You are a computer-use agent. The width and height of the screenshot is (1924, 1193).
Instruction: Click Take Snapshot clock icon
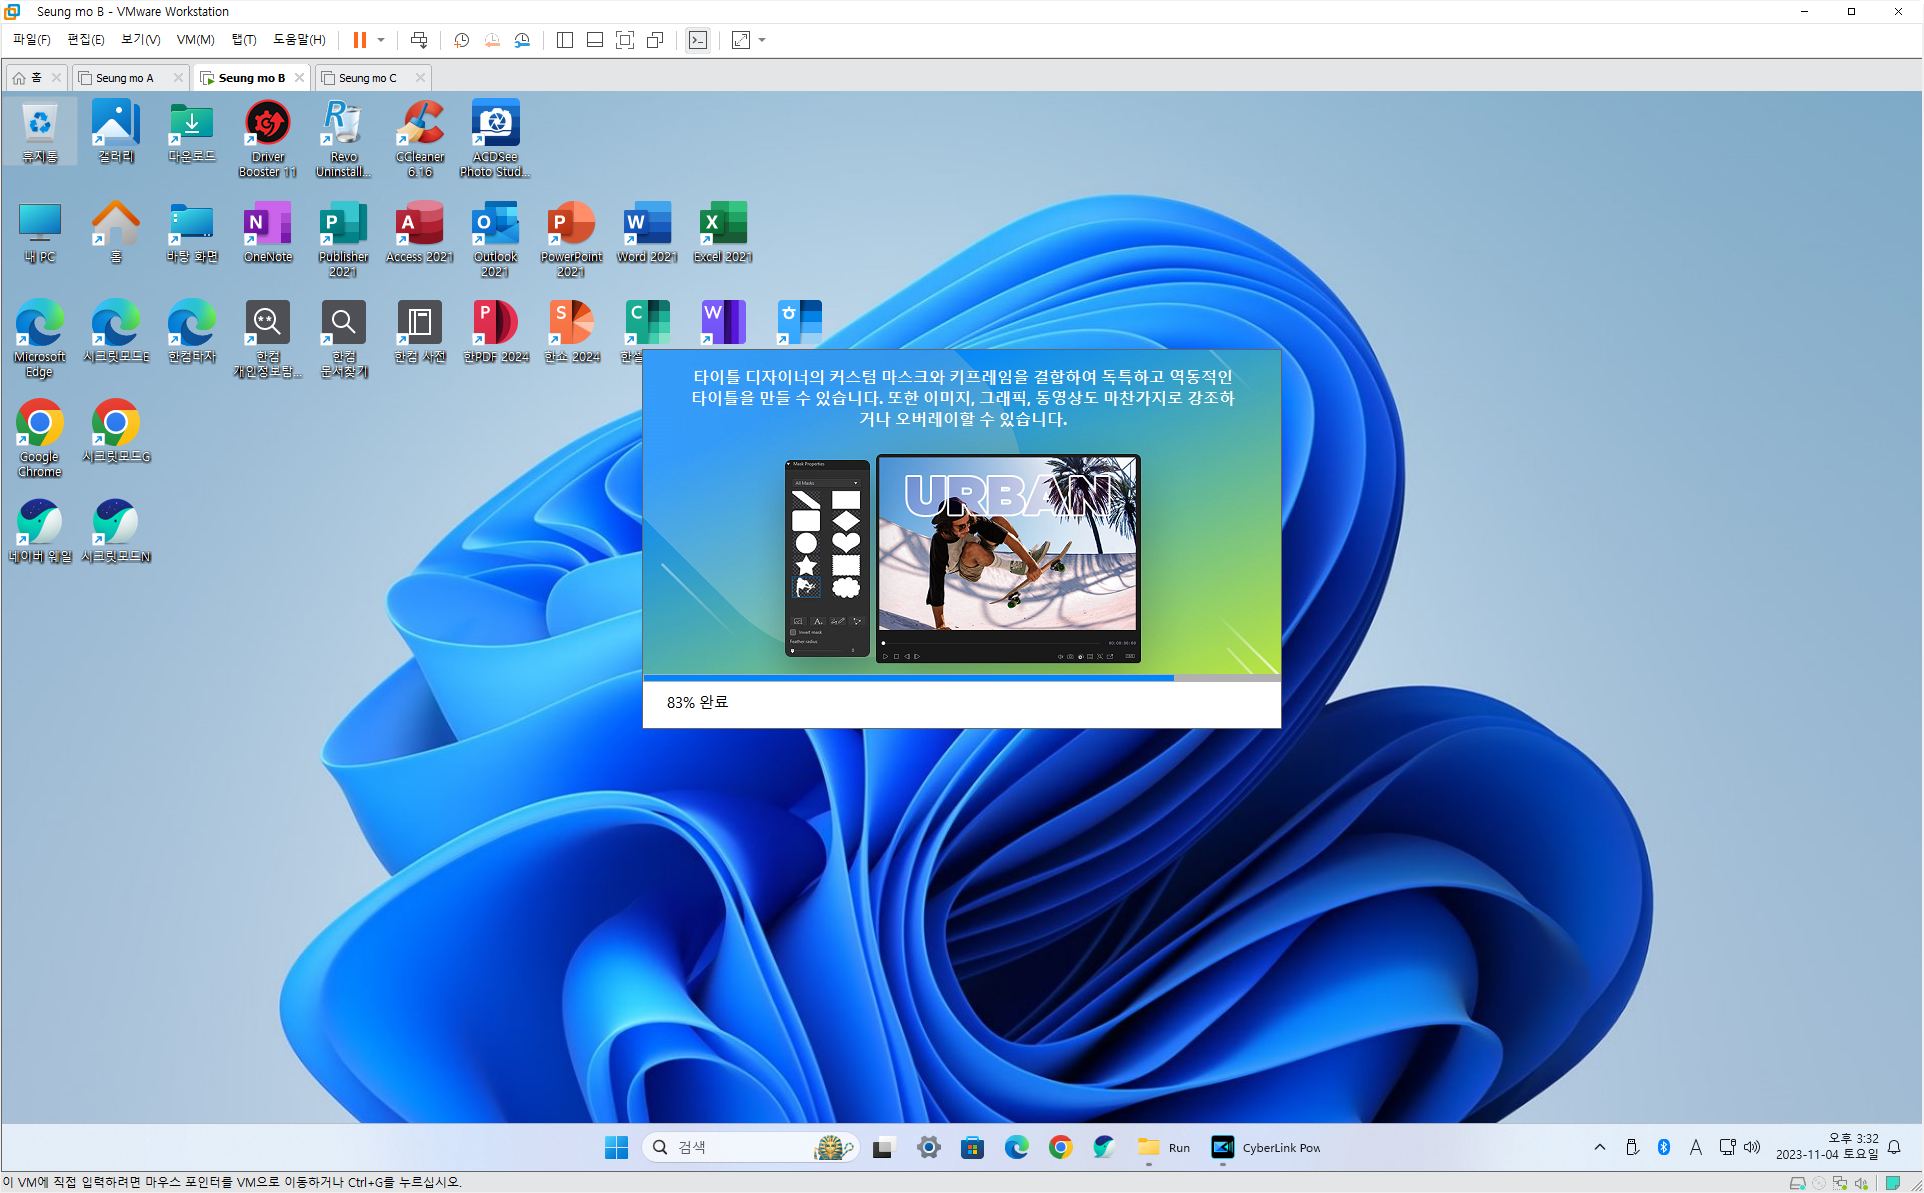coord(461,40)
